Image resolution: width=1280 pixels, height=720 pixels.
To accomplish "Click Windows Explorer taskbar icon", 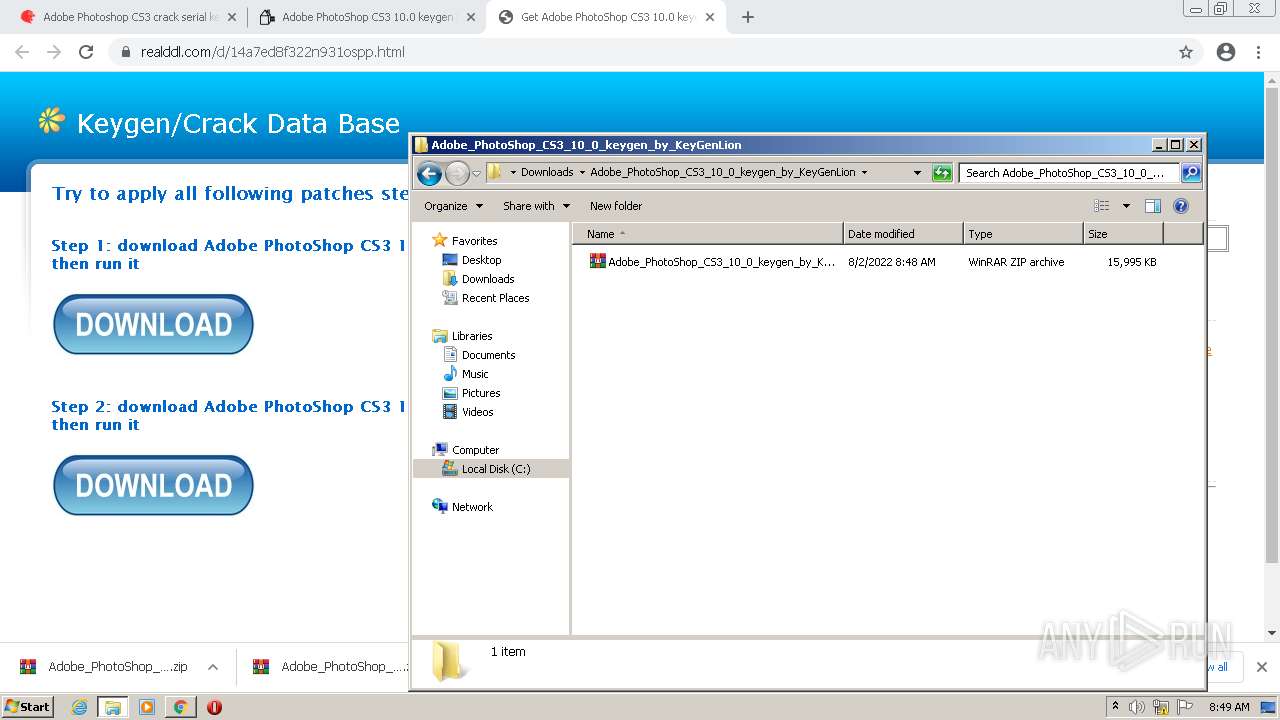I will (113, 707).
